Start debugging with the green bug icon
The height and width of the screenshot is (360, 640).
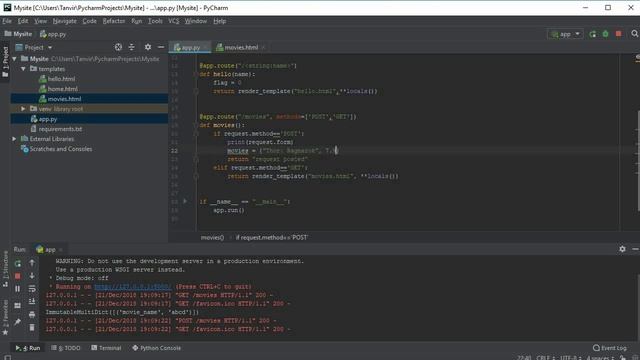click(605, 34)
